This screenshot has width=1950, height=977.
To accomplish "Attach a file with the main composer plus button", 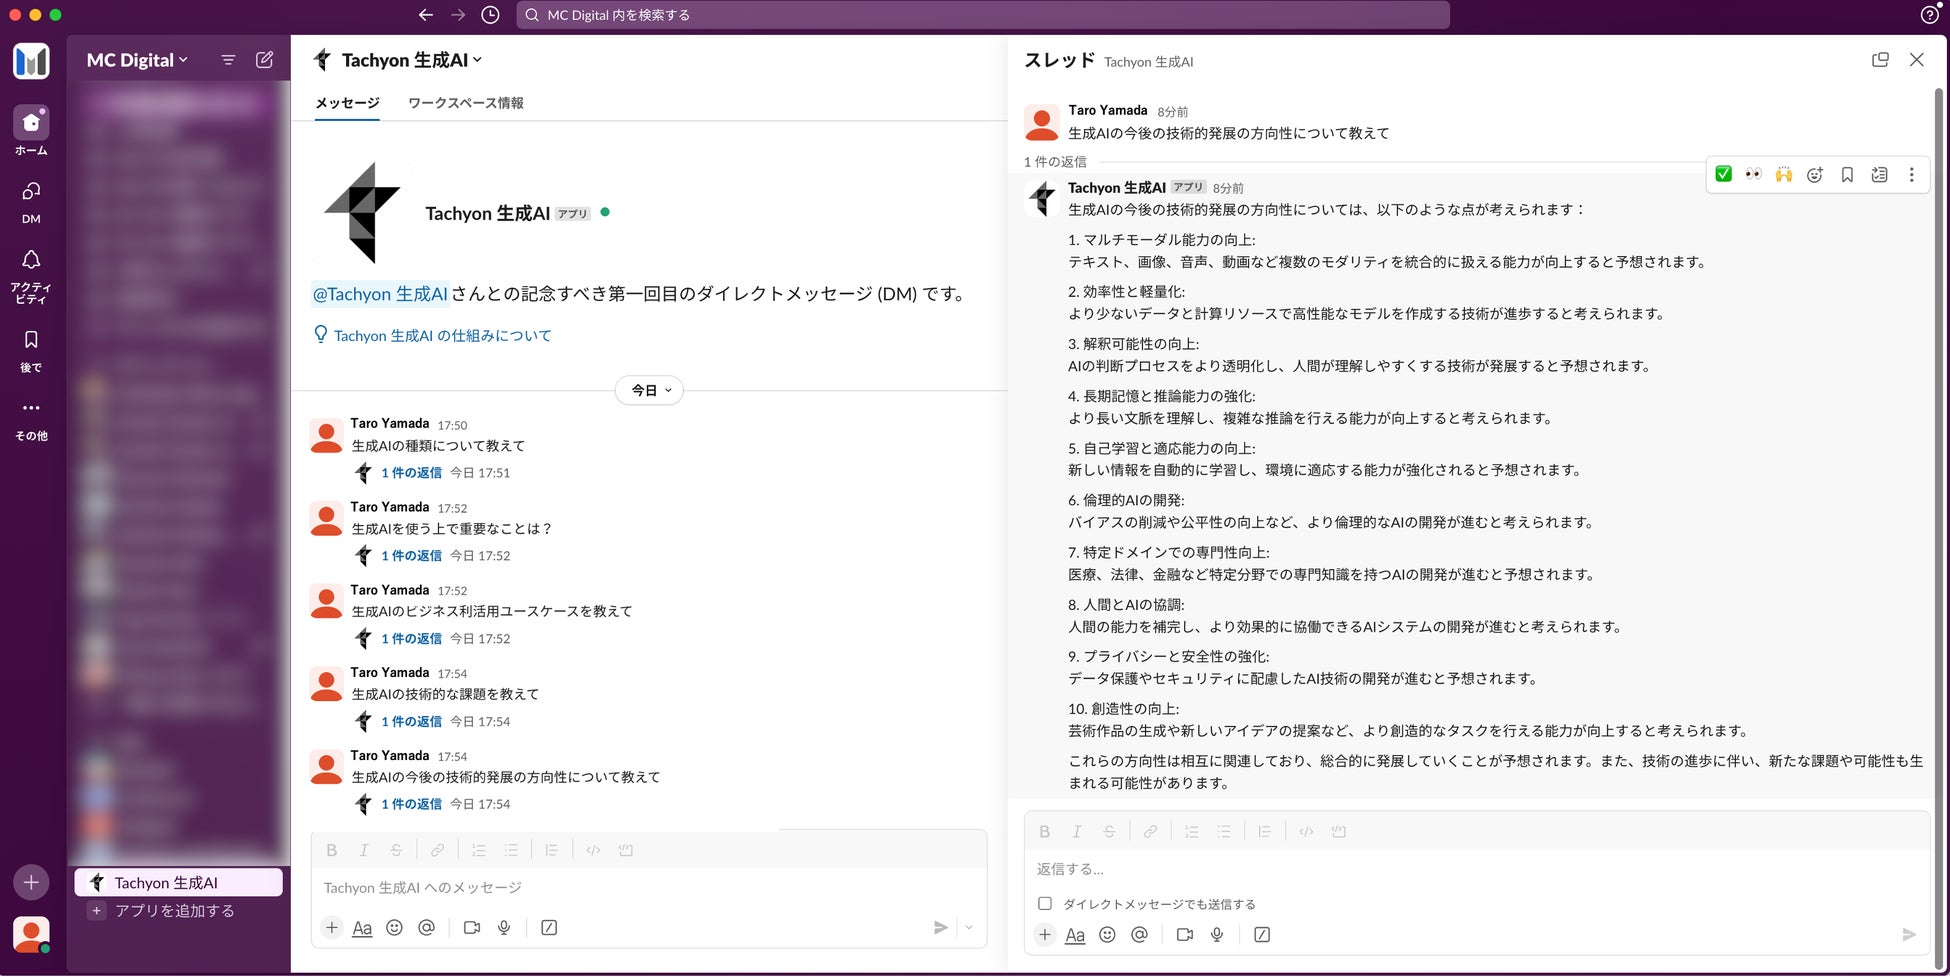I will [332, 927].
